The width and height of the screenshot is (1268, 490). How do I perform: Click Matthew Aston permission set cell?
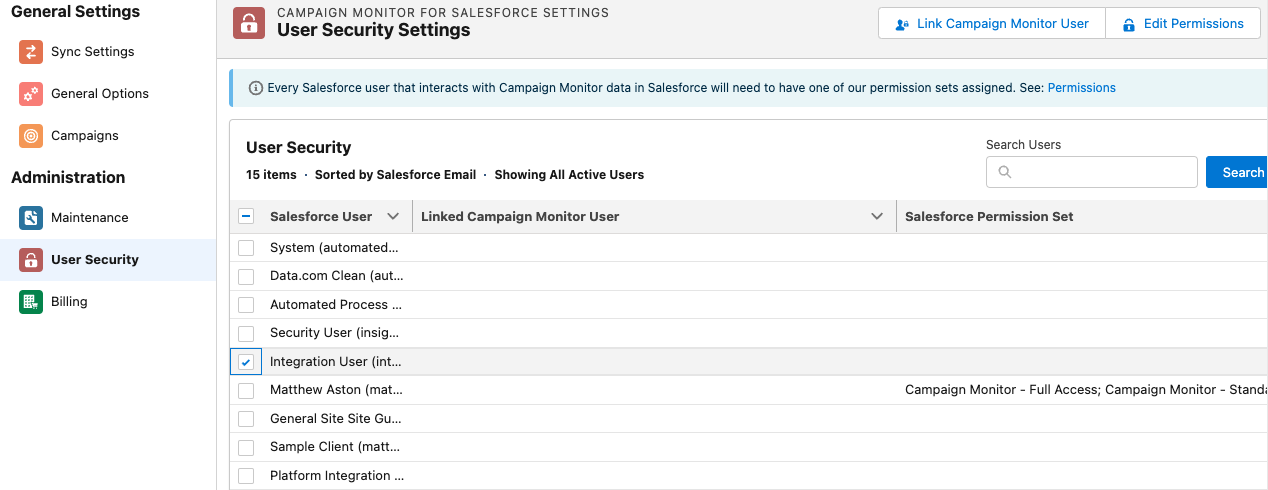tap(1086, 390)
